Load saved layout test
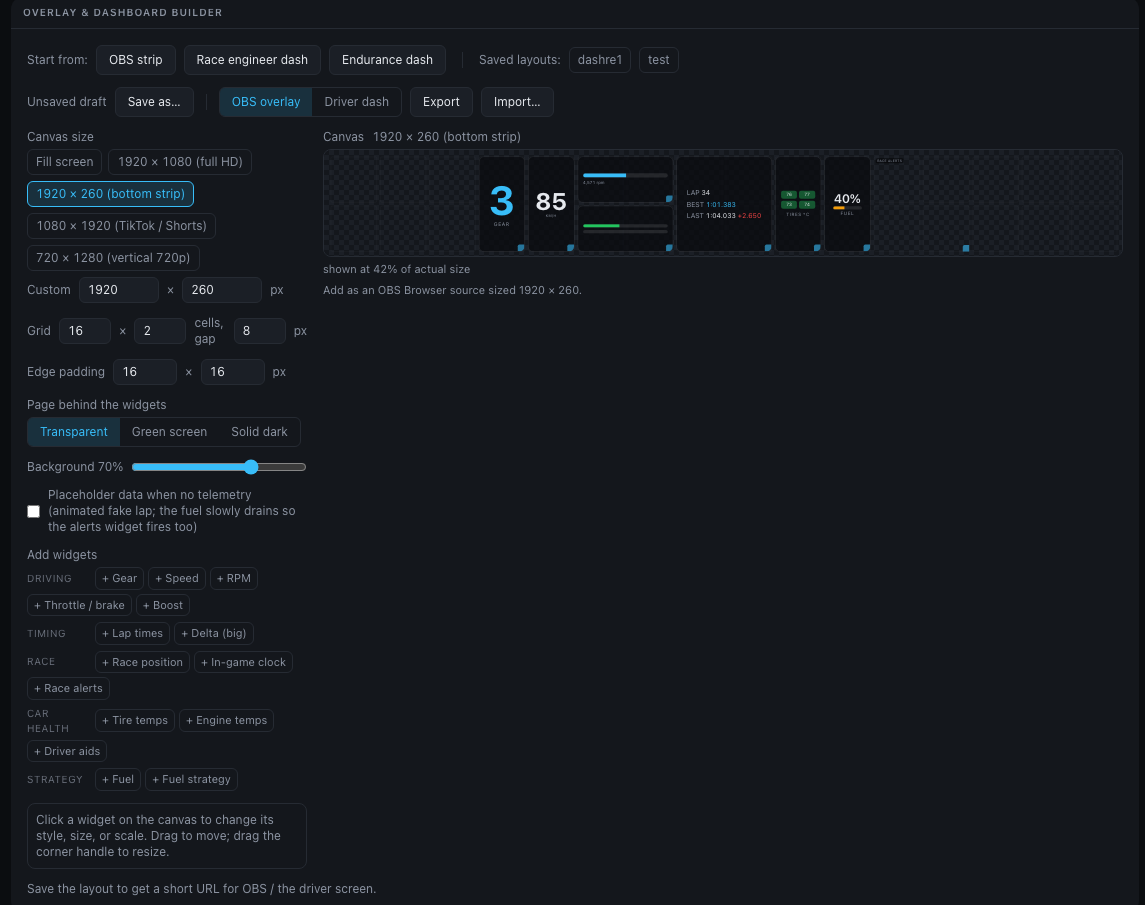This screenshot has height=905, width=1145. [x=659, y=60]
